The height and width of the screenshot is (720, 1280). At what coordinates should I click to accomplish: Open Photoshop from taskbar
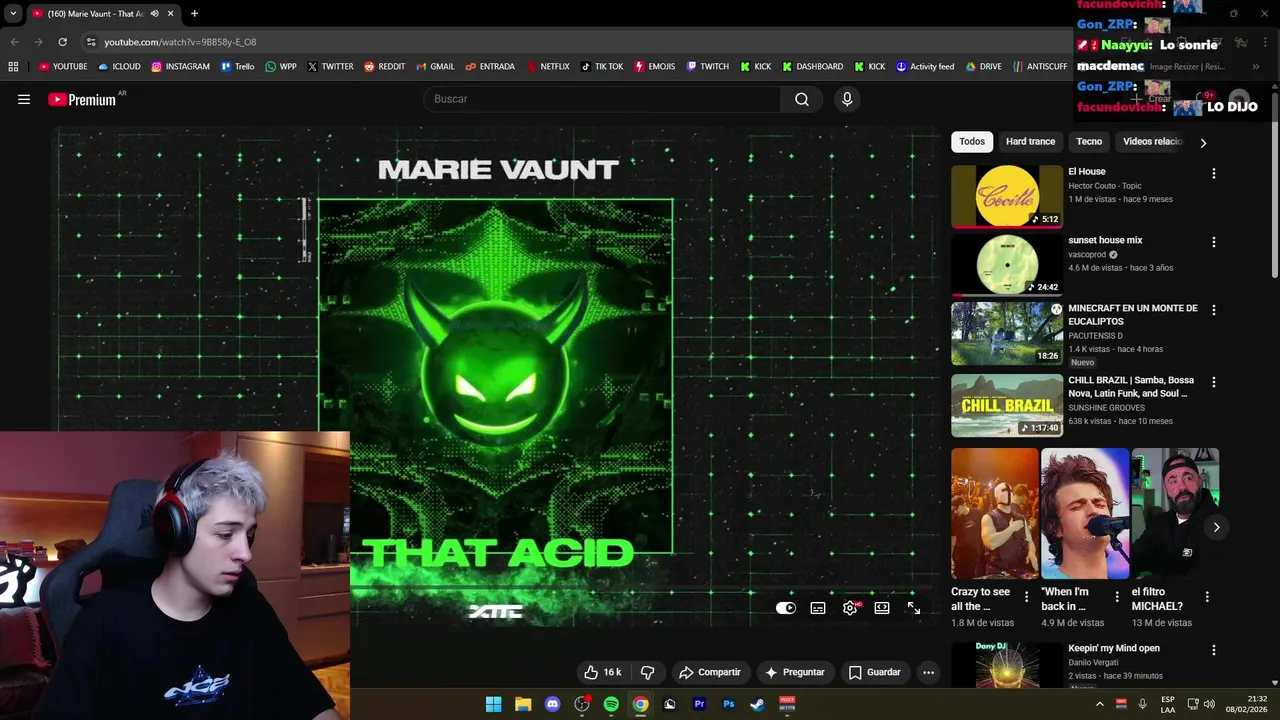point(729,704)
